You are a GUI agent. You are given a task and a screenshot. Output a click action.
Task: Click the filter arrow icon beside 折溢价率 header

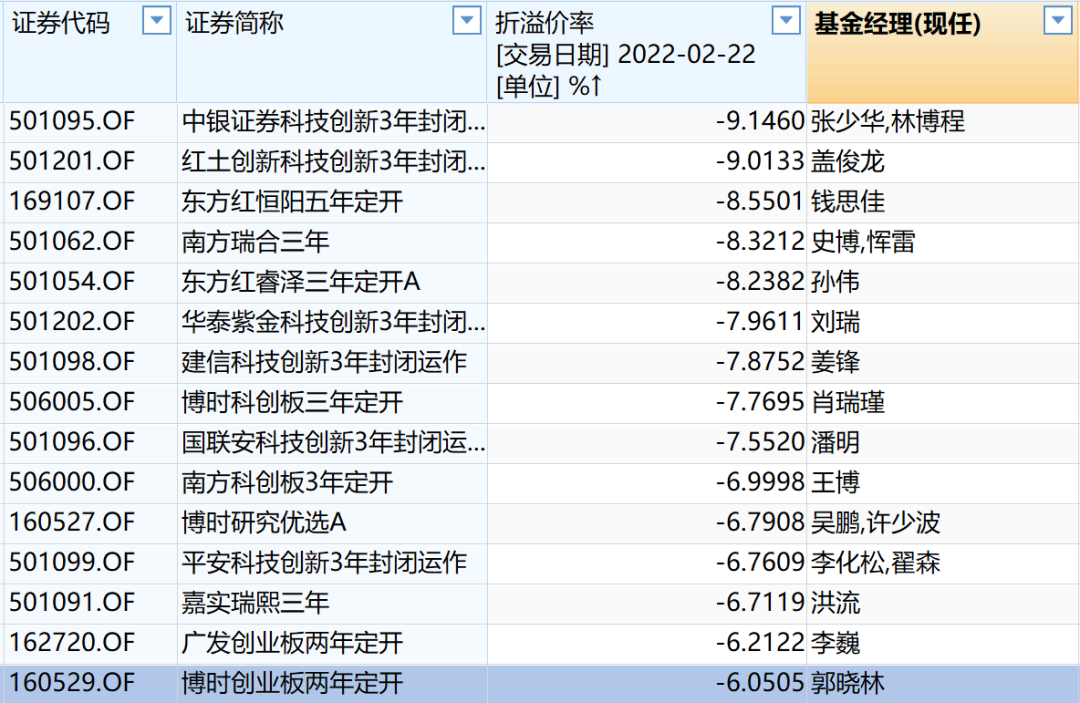click(785, 21)
